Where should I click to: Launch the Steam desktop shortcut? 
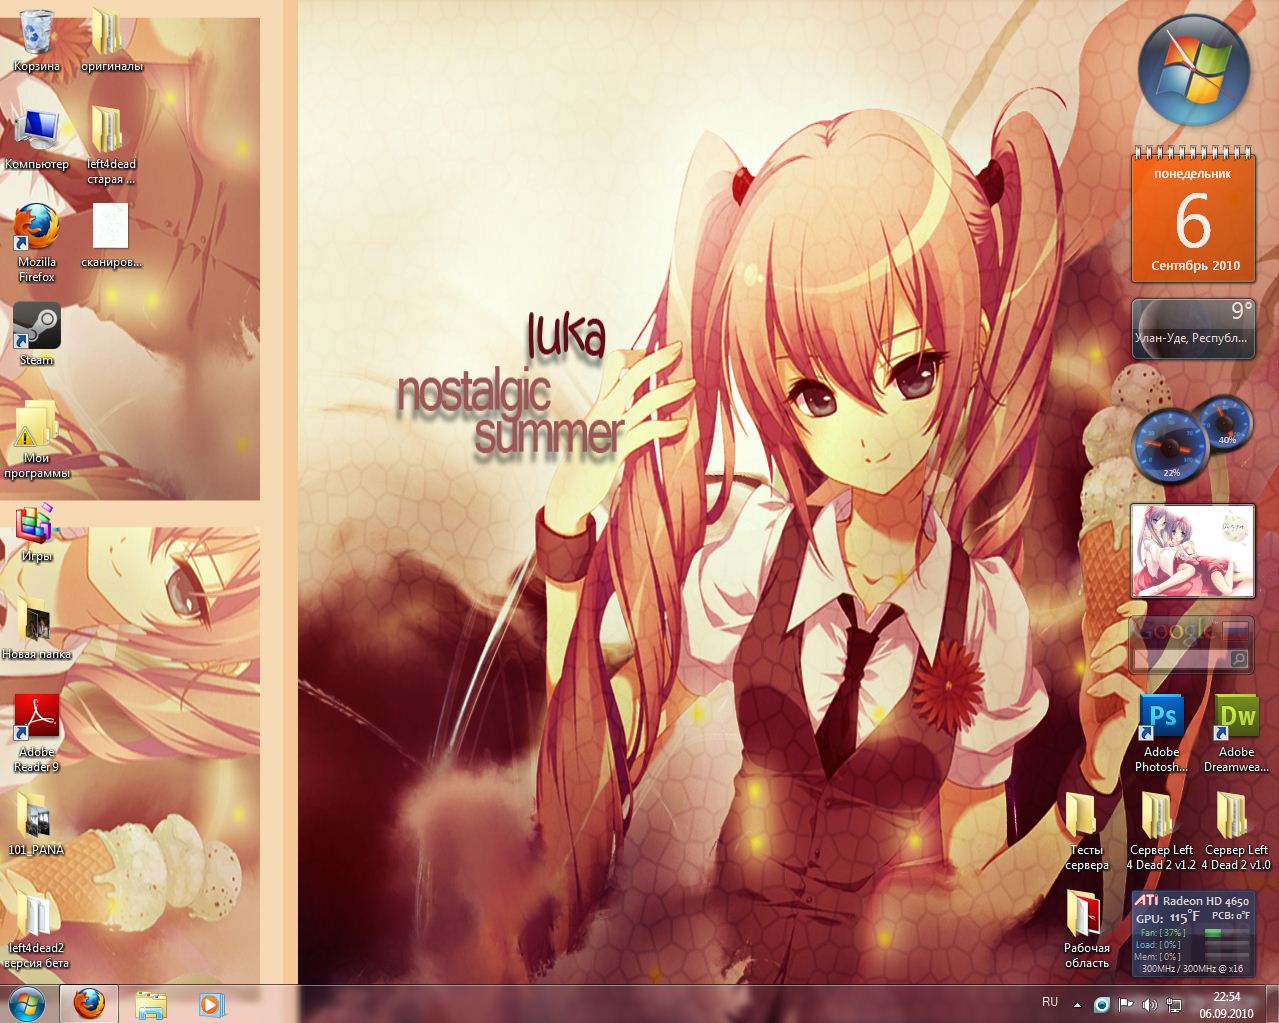(37, 334)
